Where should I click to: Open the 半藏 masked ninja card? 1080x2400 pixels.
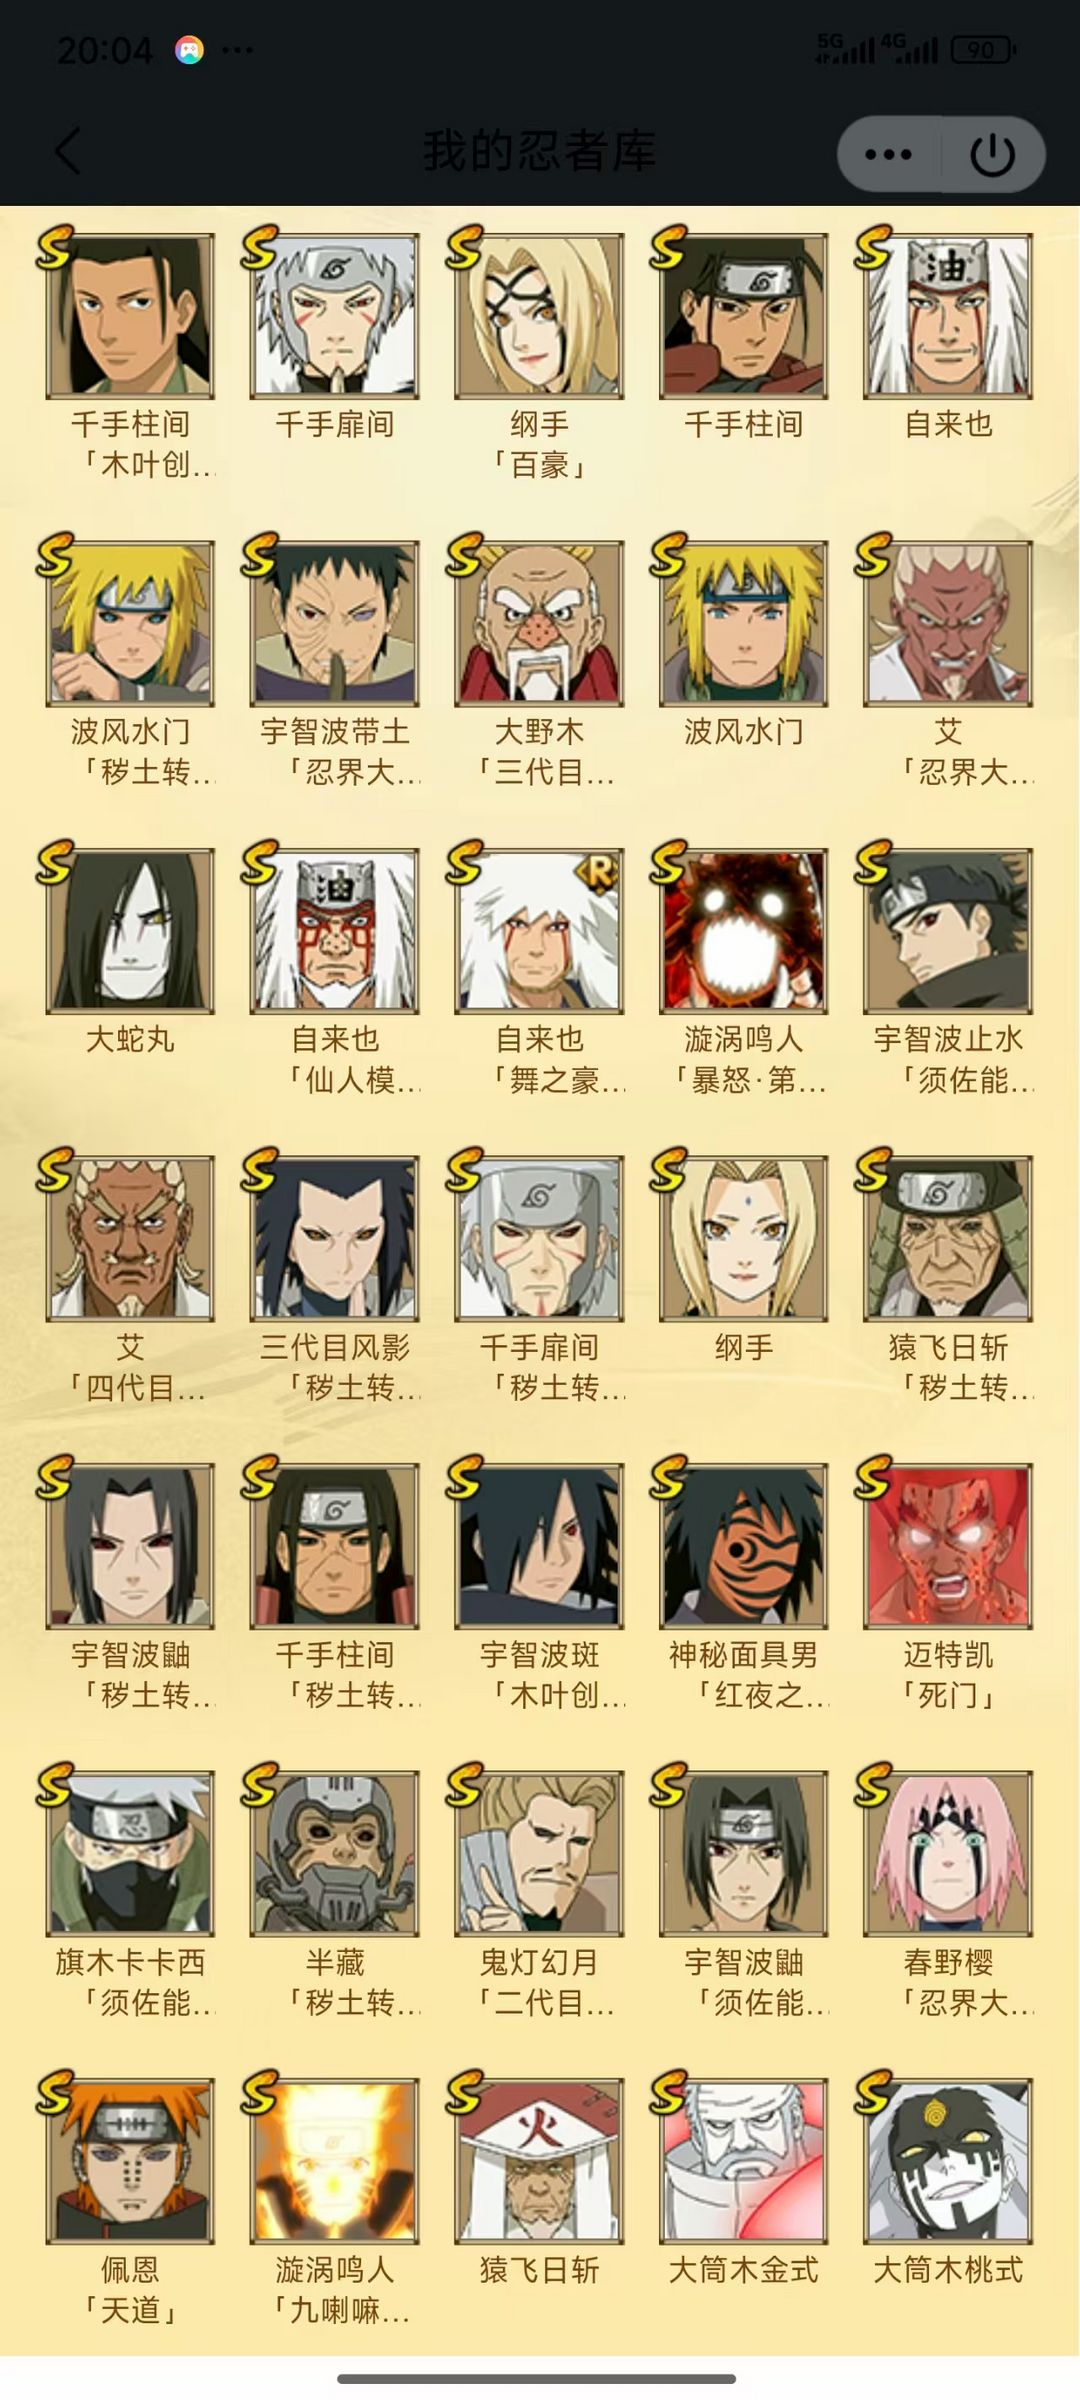pyautogui.click(x=335, y=1853)
